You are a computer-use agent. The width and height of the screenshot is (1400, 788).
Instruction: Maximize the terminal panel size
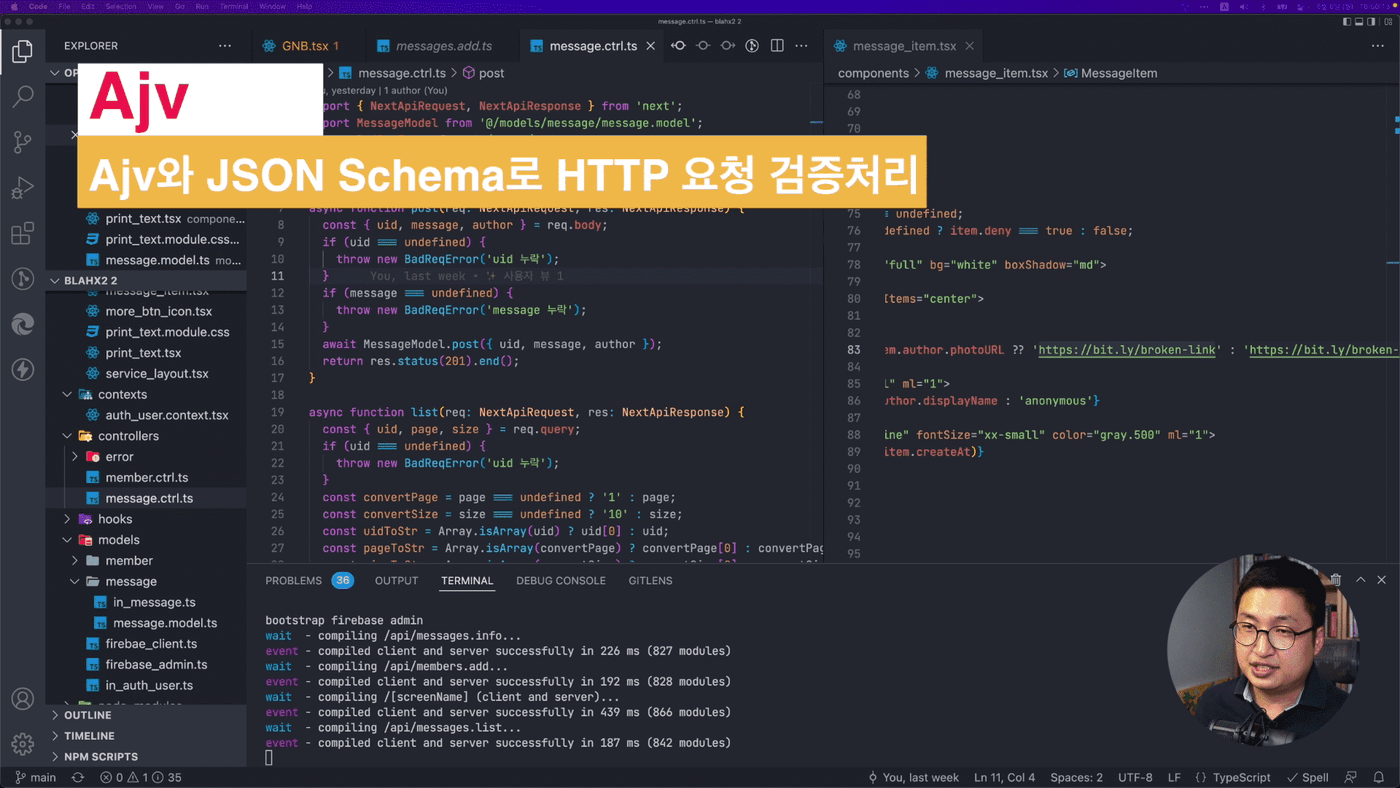1360,580
